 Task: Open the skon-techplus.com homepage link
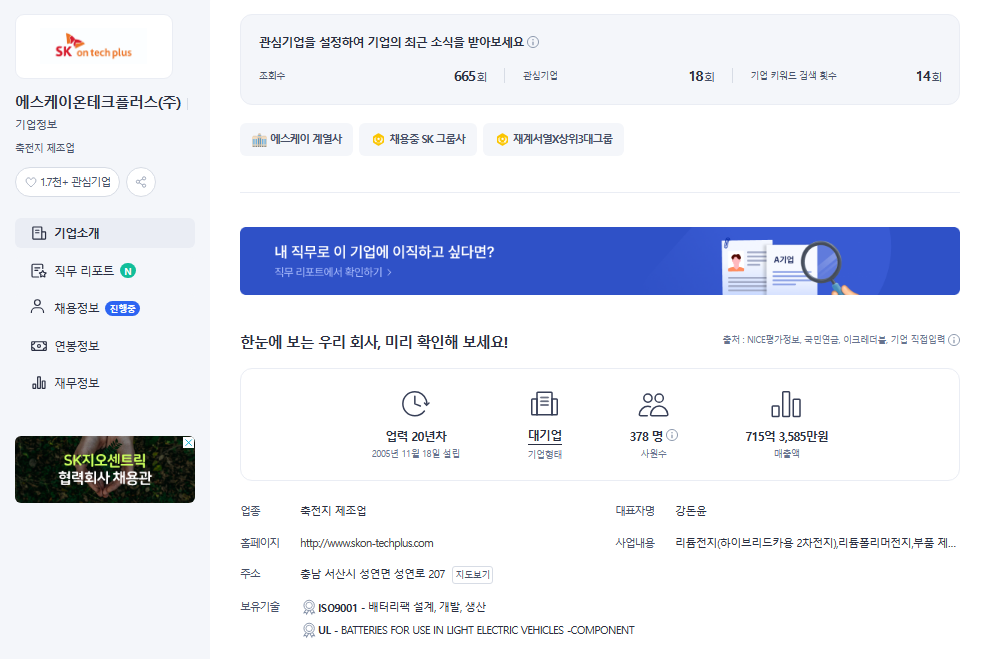pyautogui.click(x=367, y=543)
